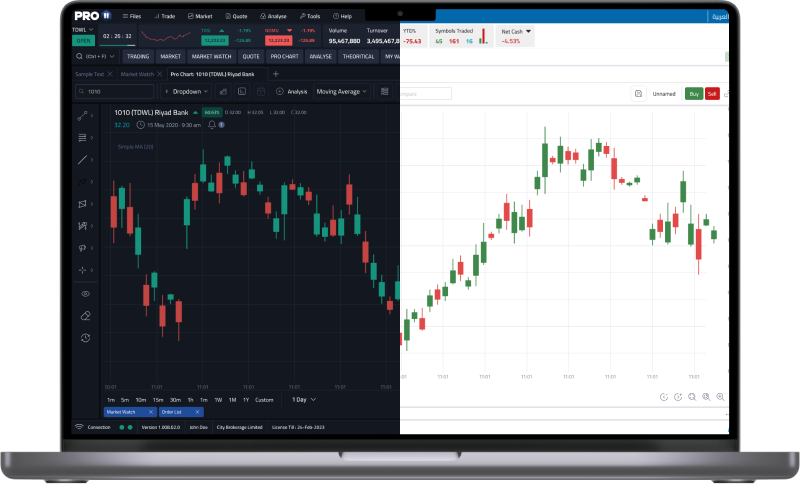Toggle drawings visibility eye icon
The height and width of the screenshot is (484, 800).
(x=85, y=294)
